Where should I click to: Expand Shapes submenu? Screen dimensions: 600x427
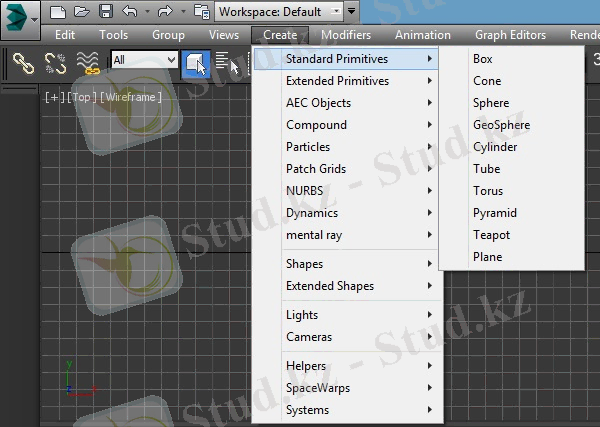click(347, 264)
